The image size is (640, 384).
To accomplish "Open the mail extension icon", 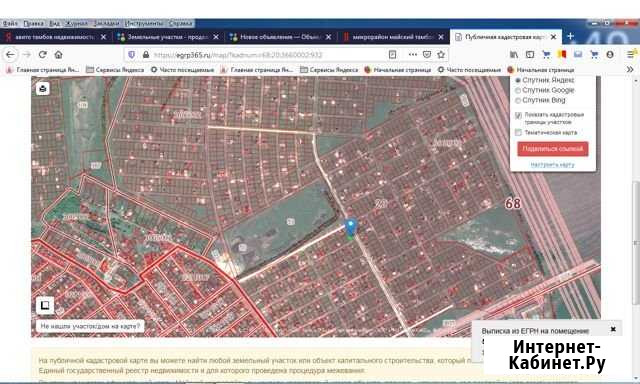I will [x=578, y=54].
